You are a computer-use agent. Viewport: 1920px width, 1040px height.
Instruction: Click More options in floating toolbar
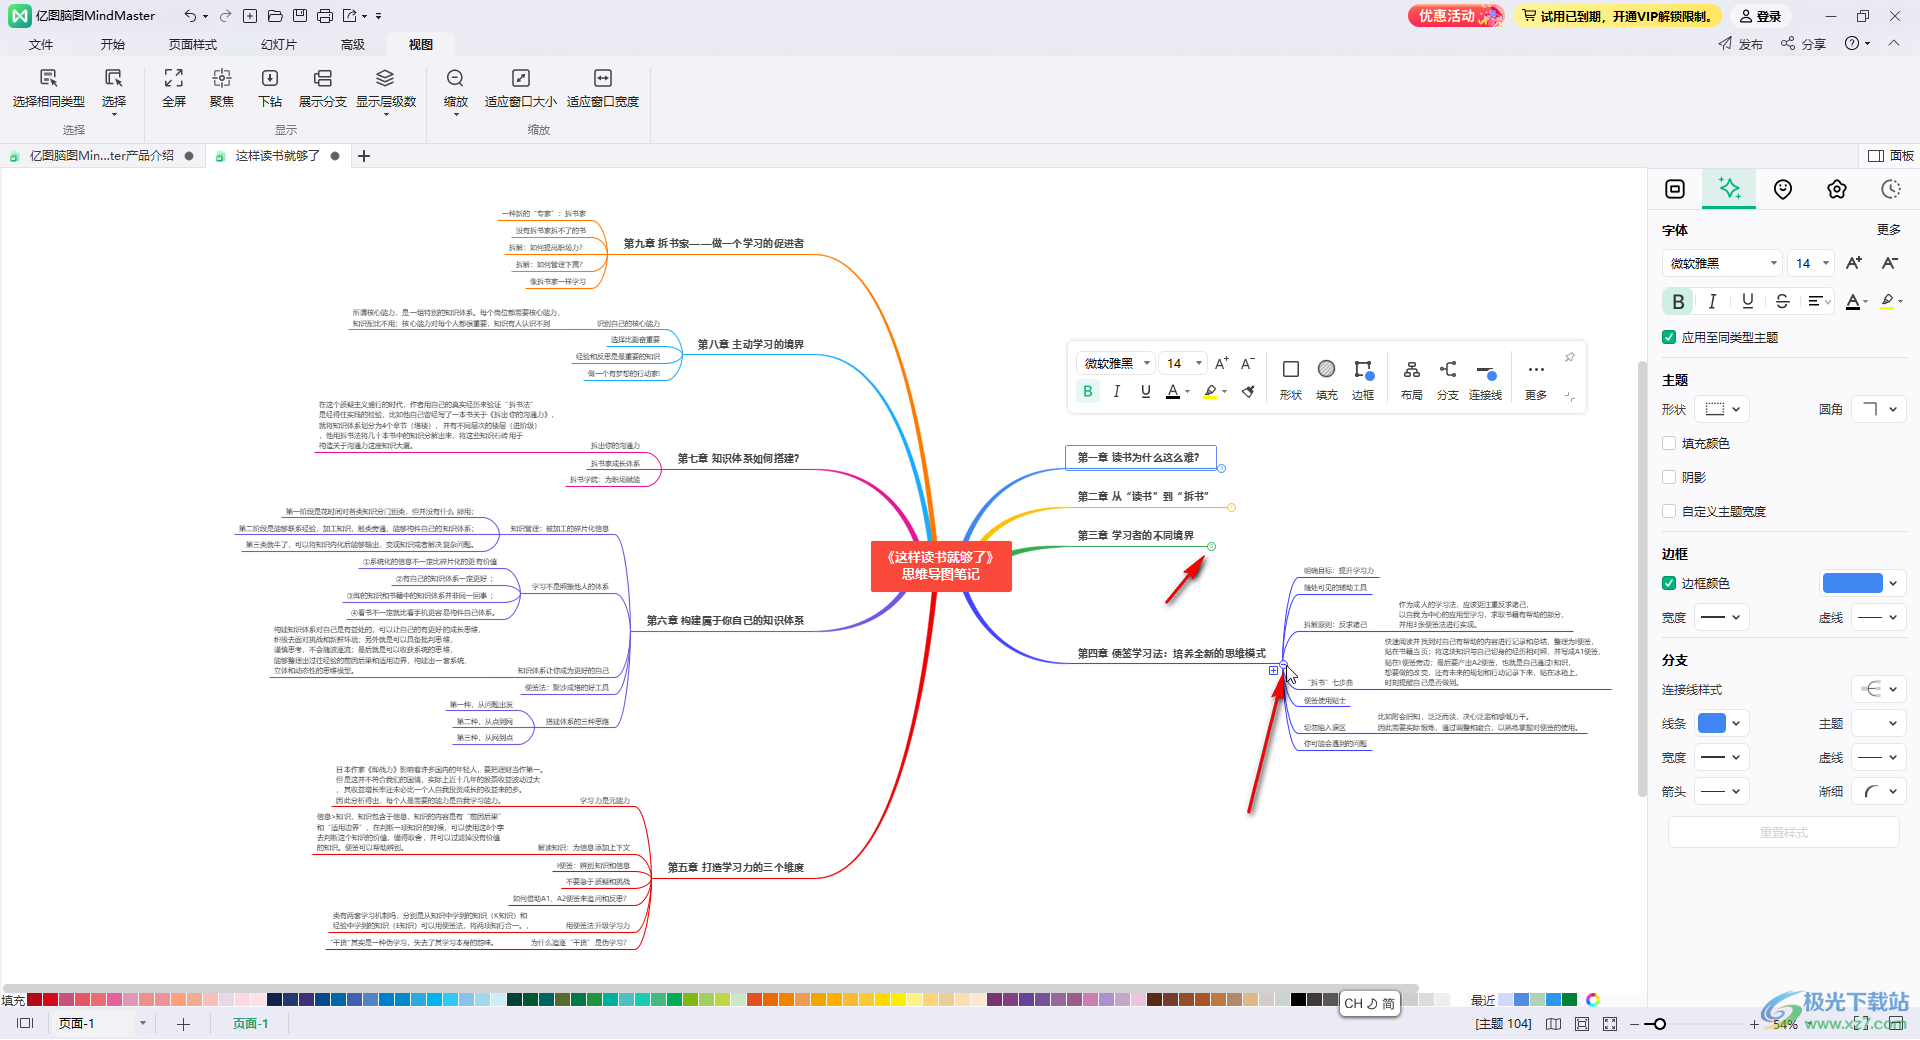[1536, 379]
